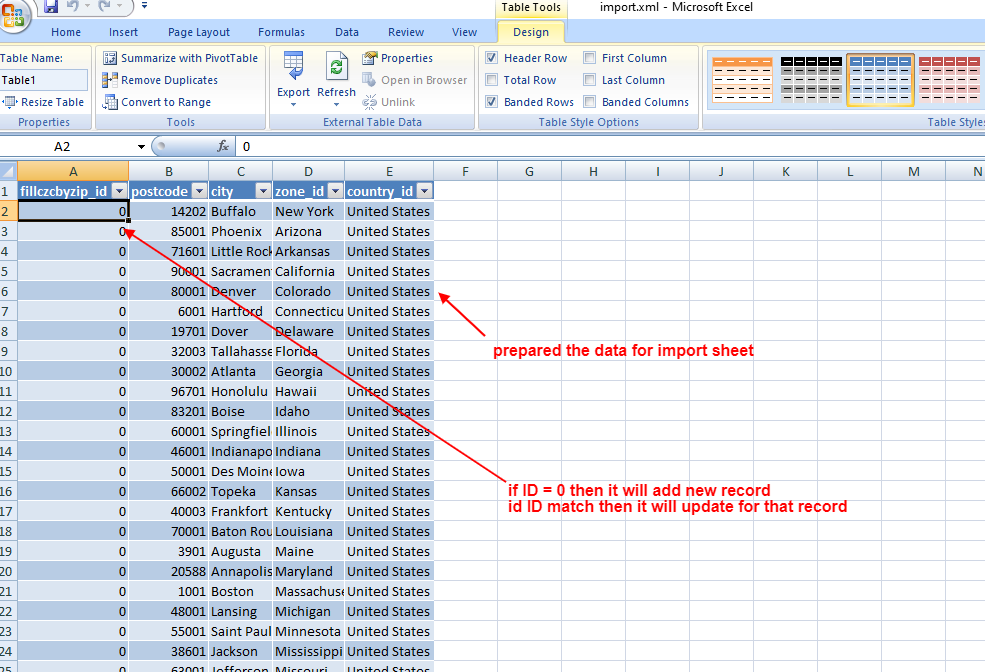The height and width of the screenshot is (672, 985).
Task: Select column A header
Action: (73, 171)
